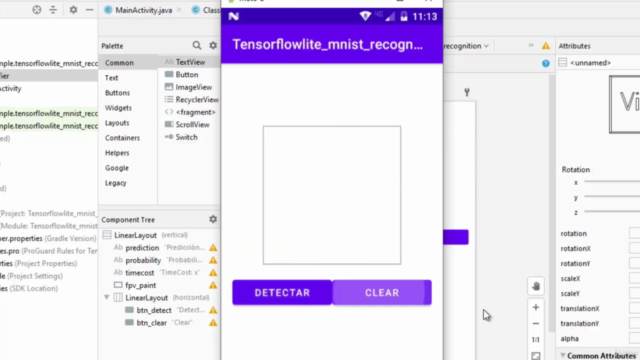
Task: Click the design surface vertical scrollbar
Action: 552,204
